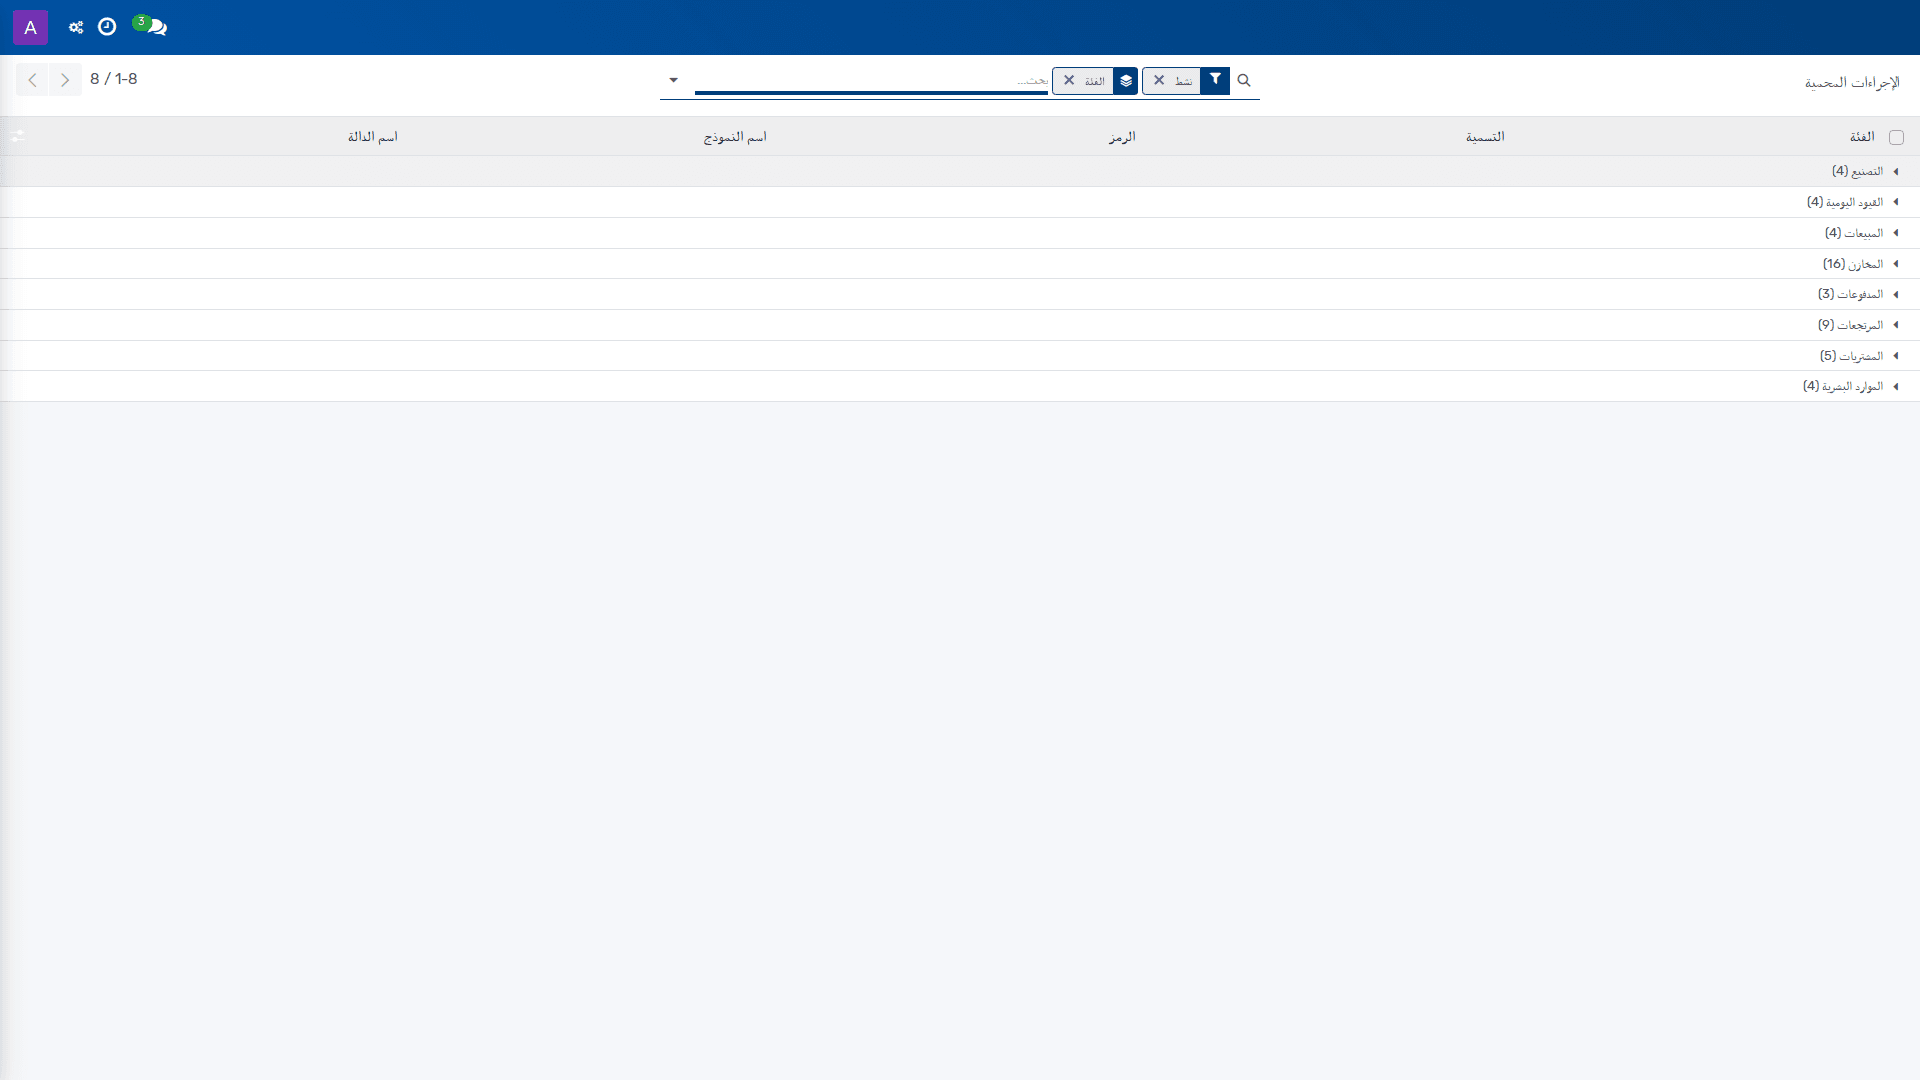Remove the الفئة group-by tag
Screen dimensions: 1920x1080
coord(1069,80)
